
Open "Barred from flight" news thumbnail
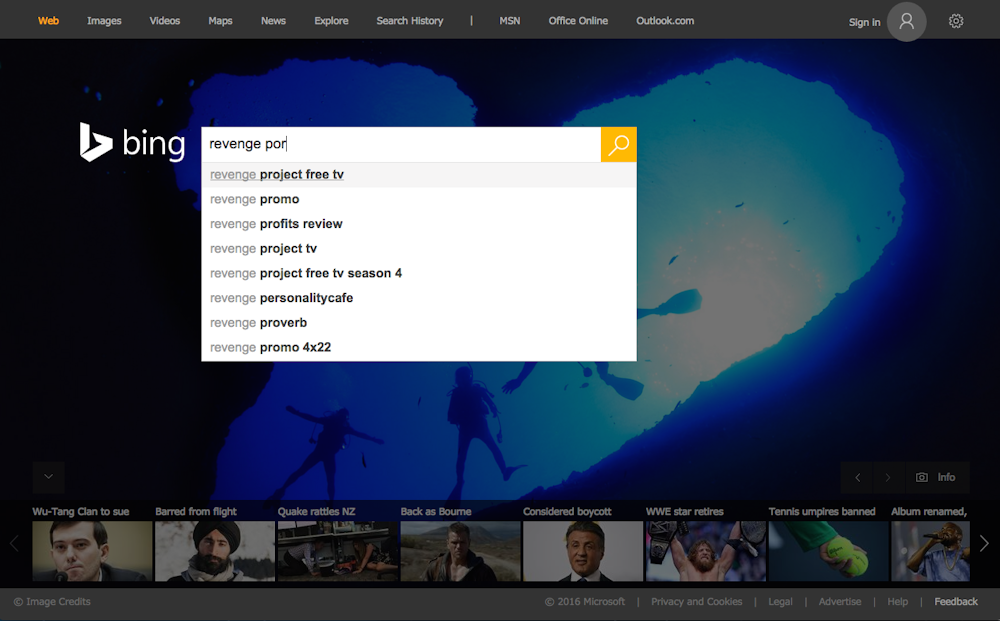coord(215,551)
